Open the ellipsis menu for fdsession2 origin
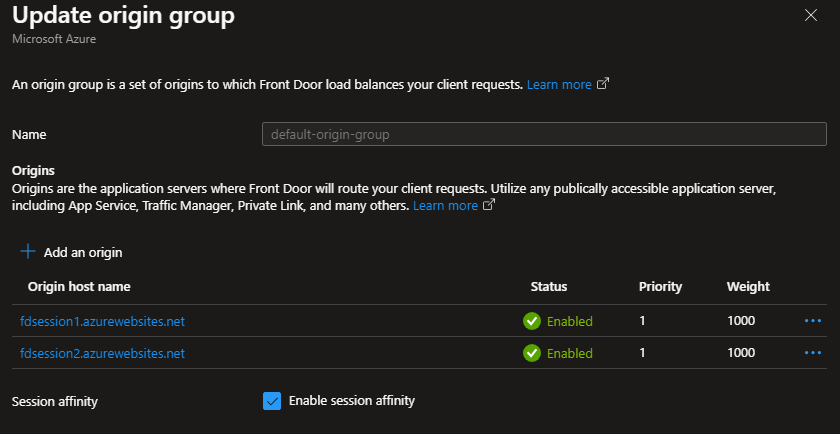The height and width of the screenshot is (434, 840). tap(813, 353)
